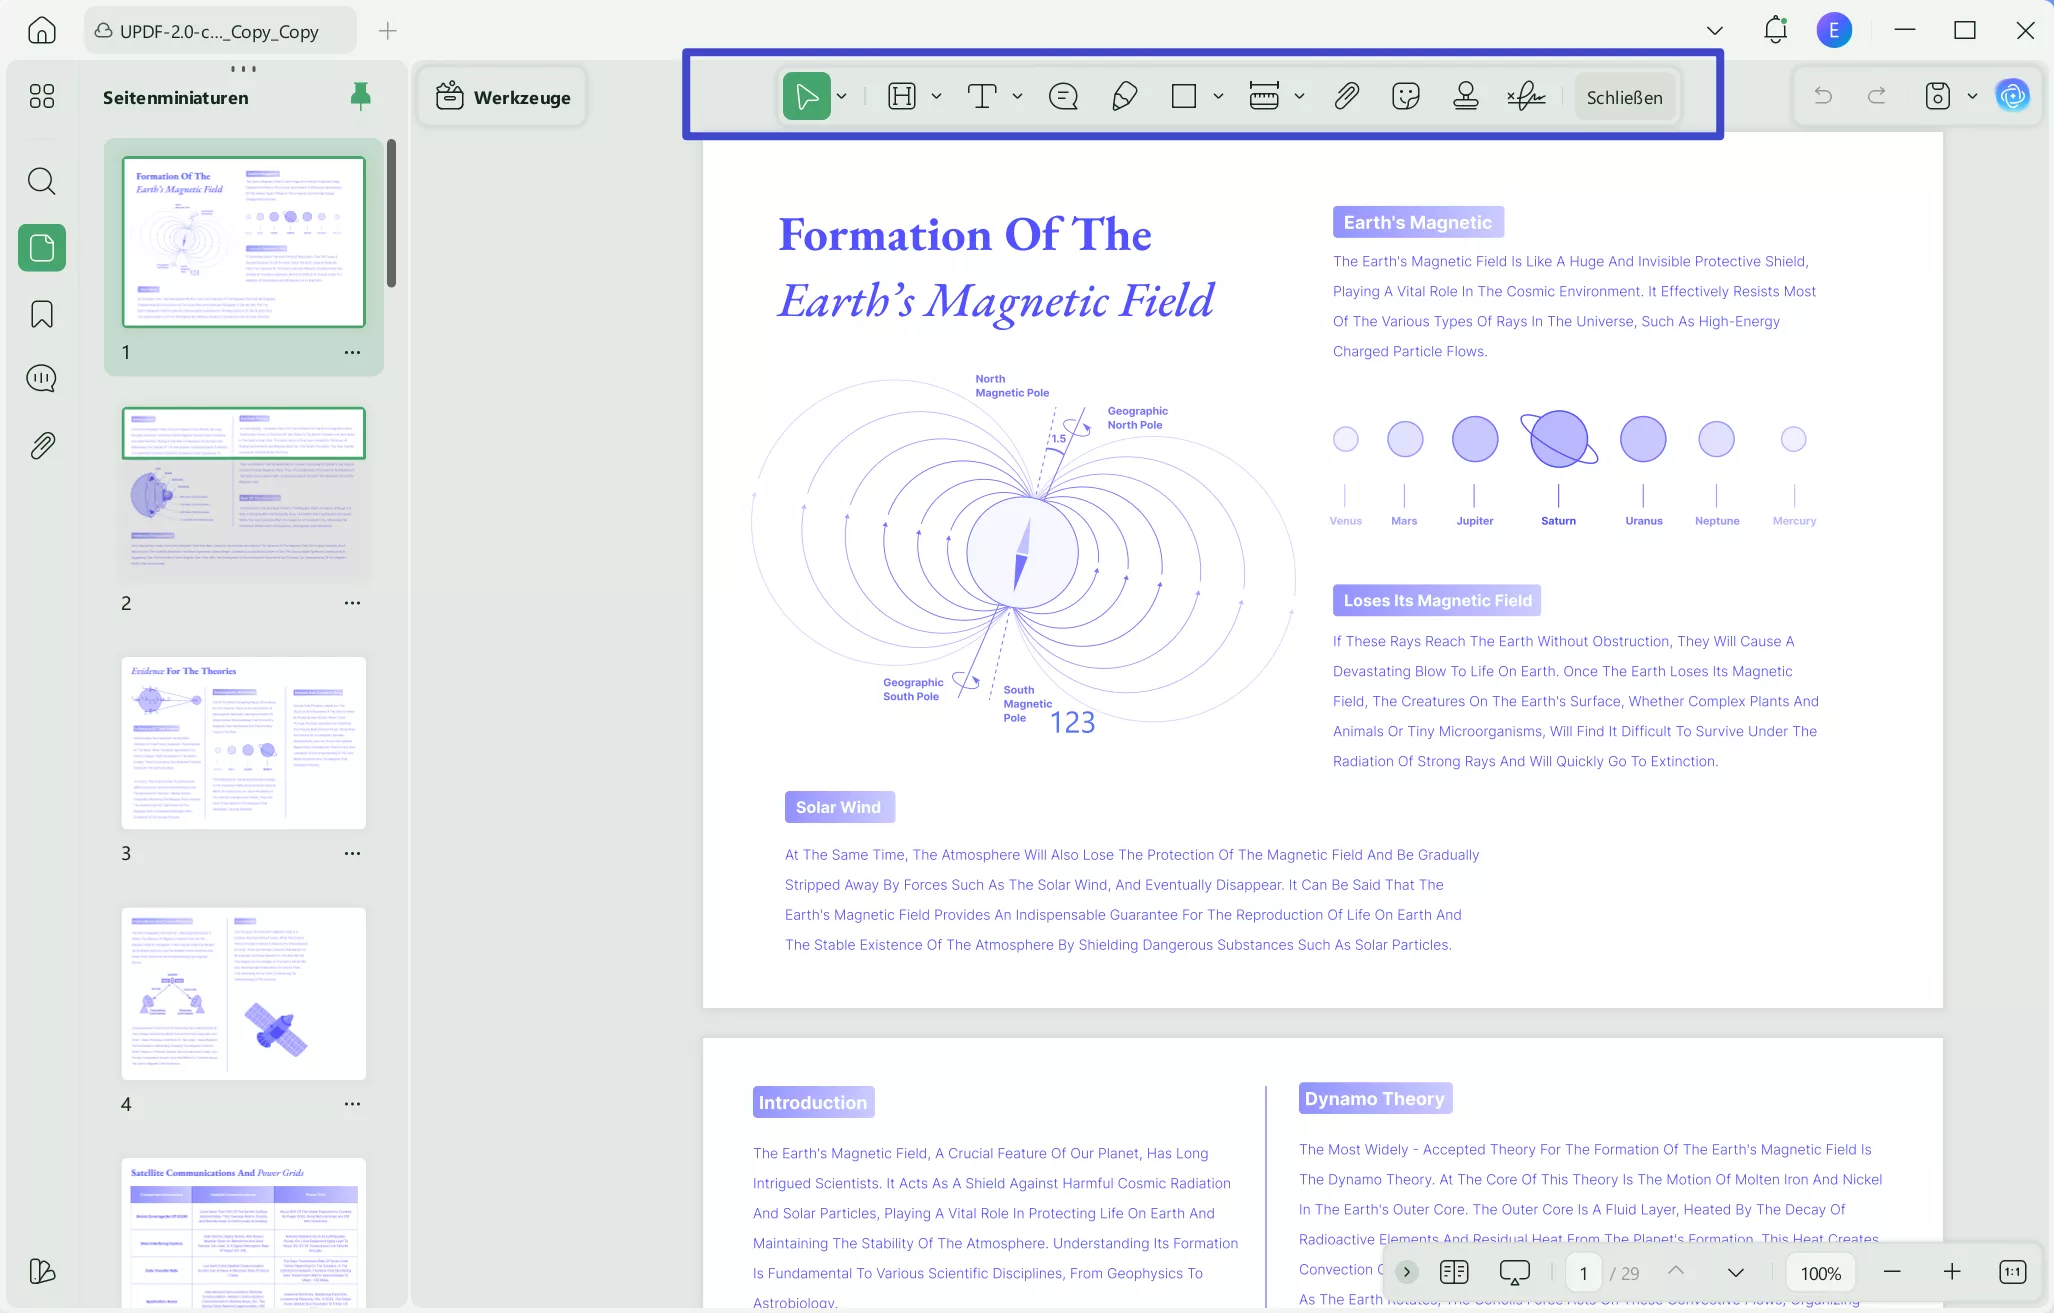Click the Solar Wind heading in document
This screenshot has width=2054, height=1313.
(x=839, y=807)
